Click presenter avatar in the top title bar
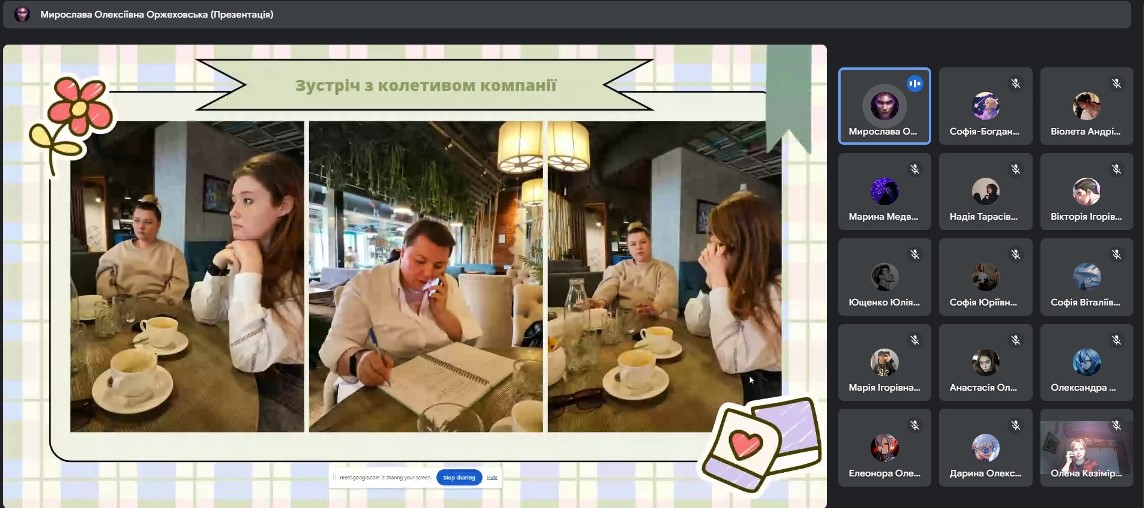The height and width of the screenshot is (508, 1144). click(22, 14)
